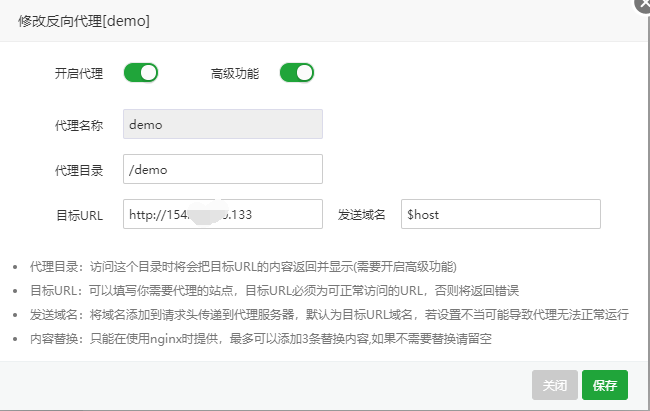Click the 代理目录 field label
Viewport: 650px width, 411px height.
point(79,170)
